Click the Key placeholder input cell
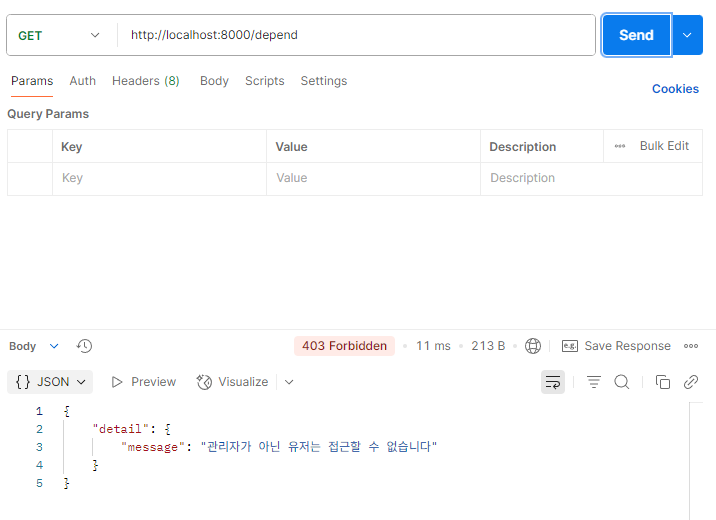The height and width of the screenshot is (520, 716). 159,178
